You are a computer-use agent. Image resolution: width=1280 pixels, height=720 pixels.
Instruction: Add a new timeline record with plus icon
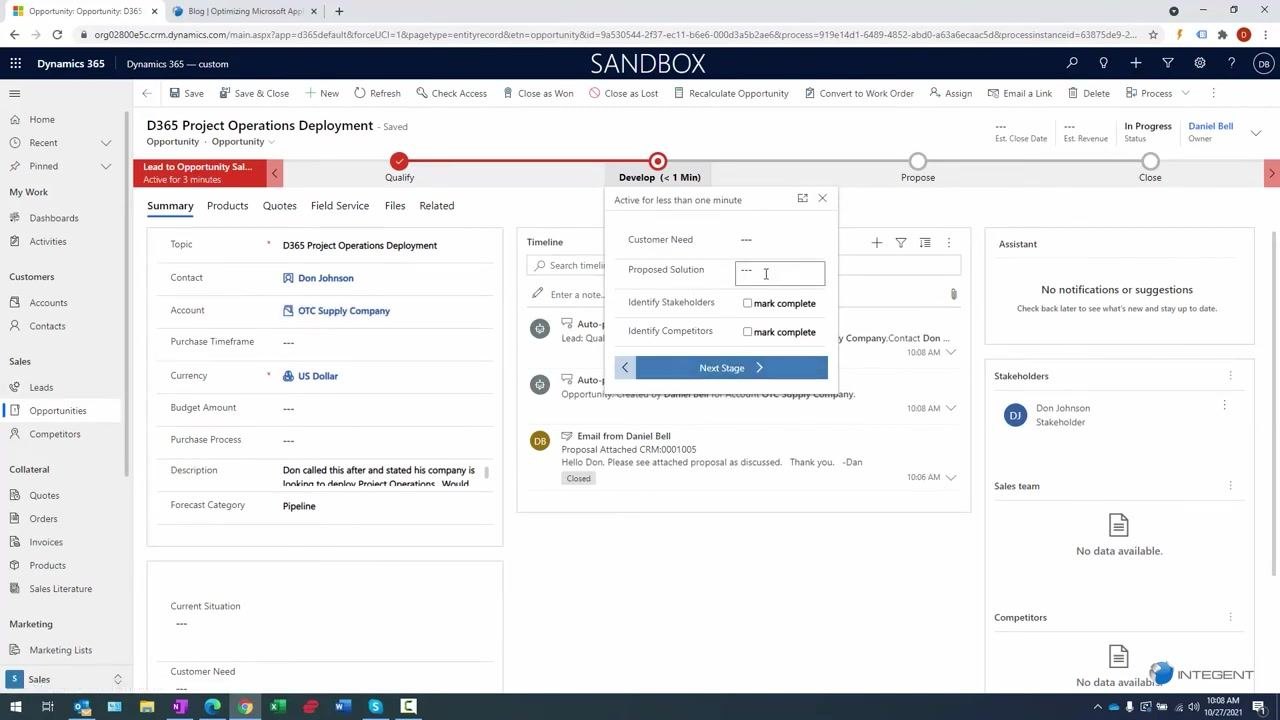tap(877, 242)
